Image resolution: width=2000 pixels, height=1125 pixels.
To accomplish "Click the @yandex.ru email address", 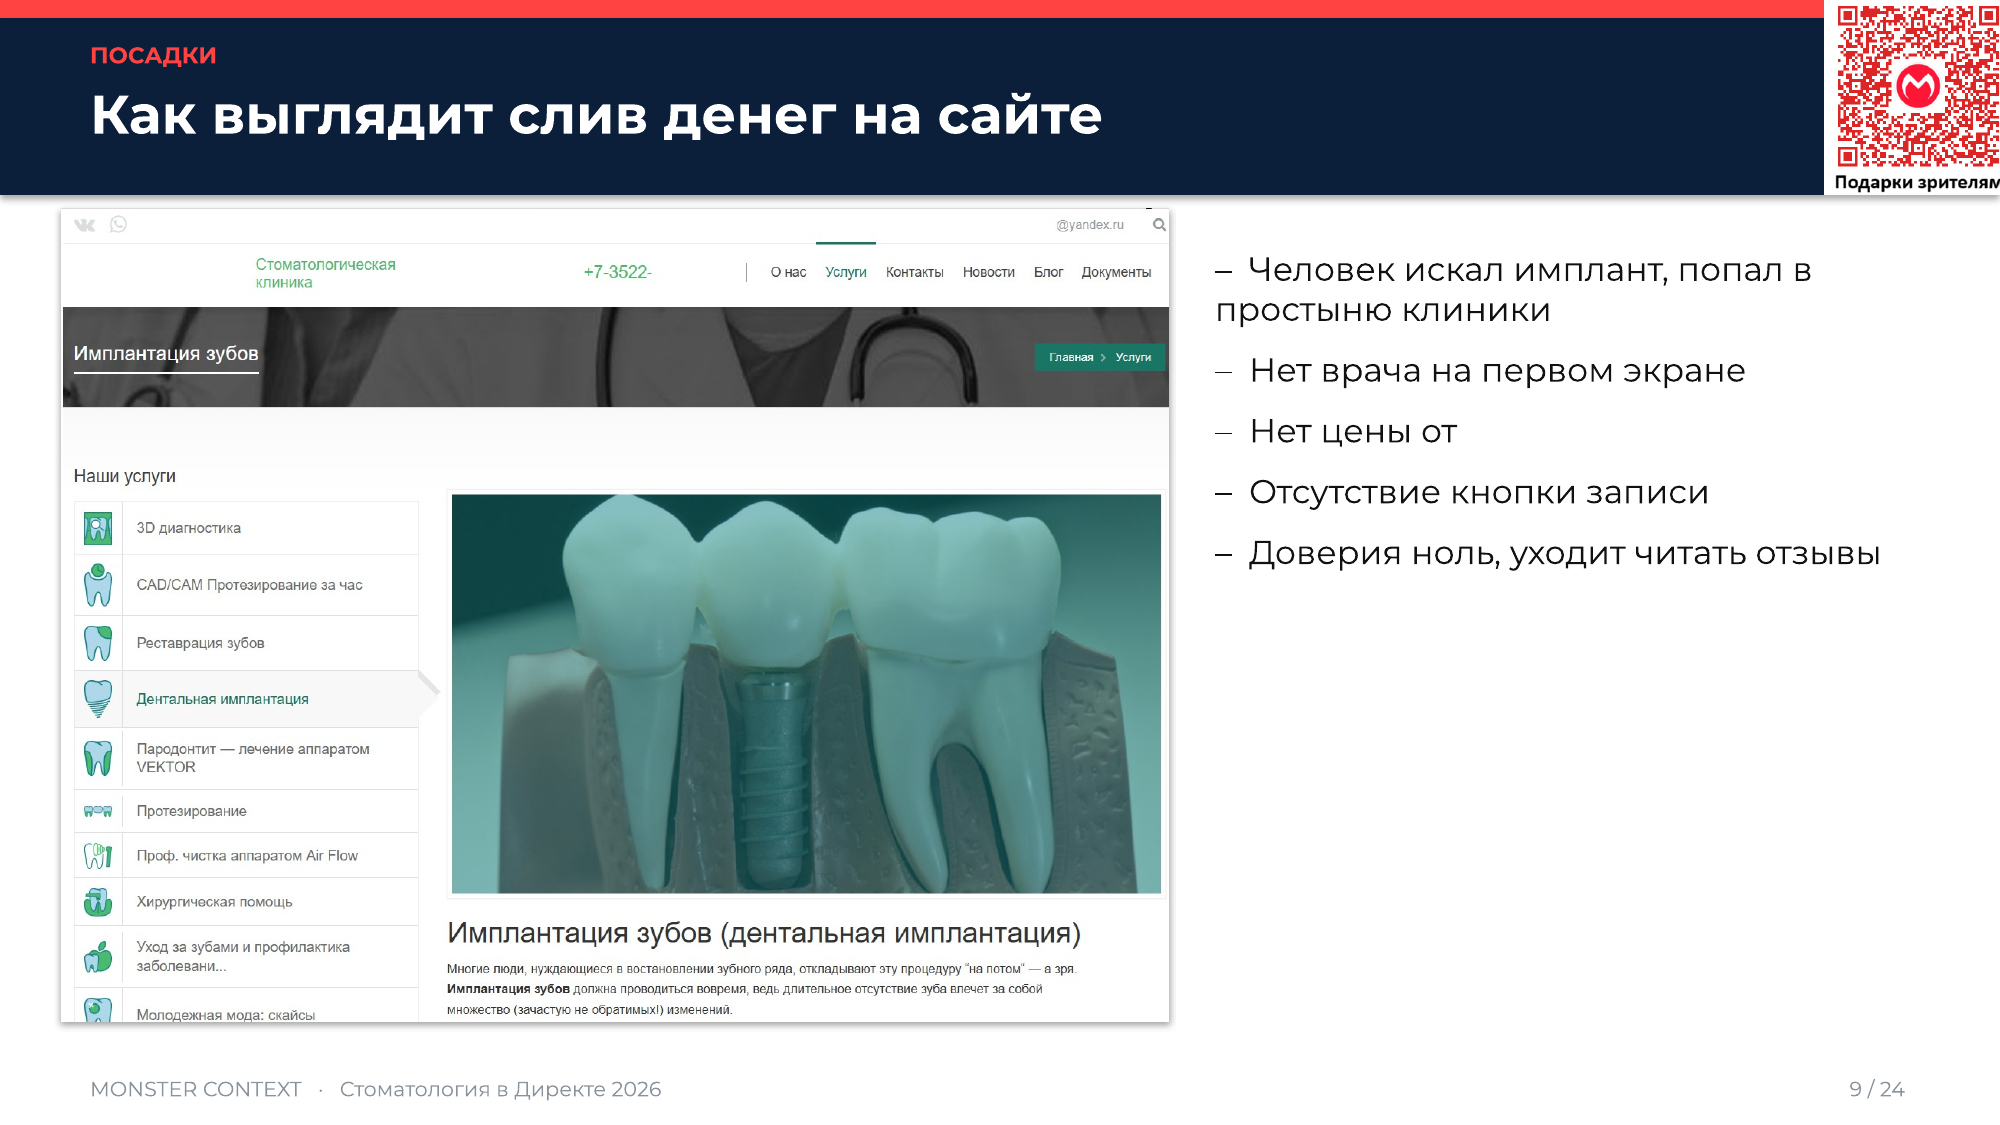I will click(x=1090, y=225).
